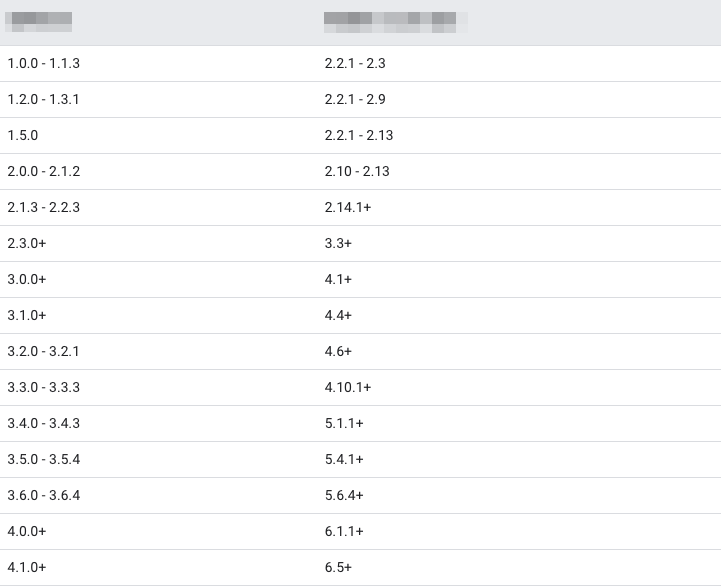Screen dimensions: 721x588
Task: Select the 2.2.1 - 2.9 cell
Action: (x=355, y=100)
